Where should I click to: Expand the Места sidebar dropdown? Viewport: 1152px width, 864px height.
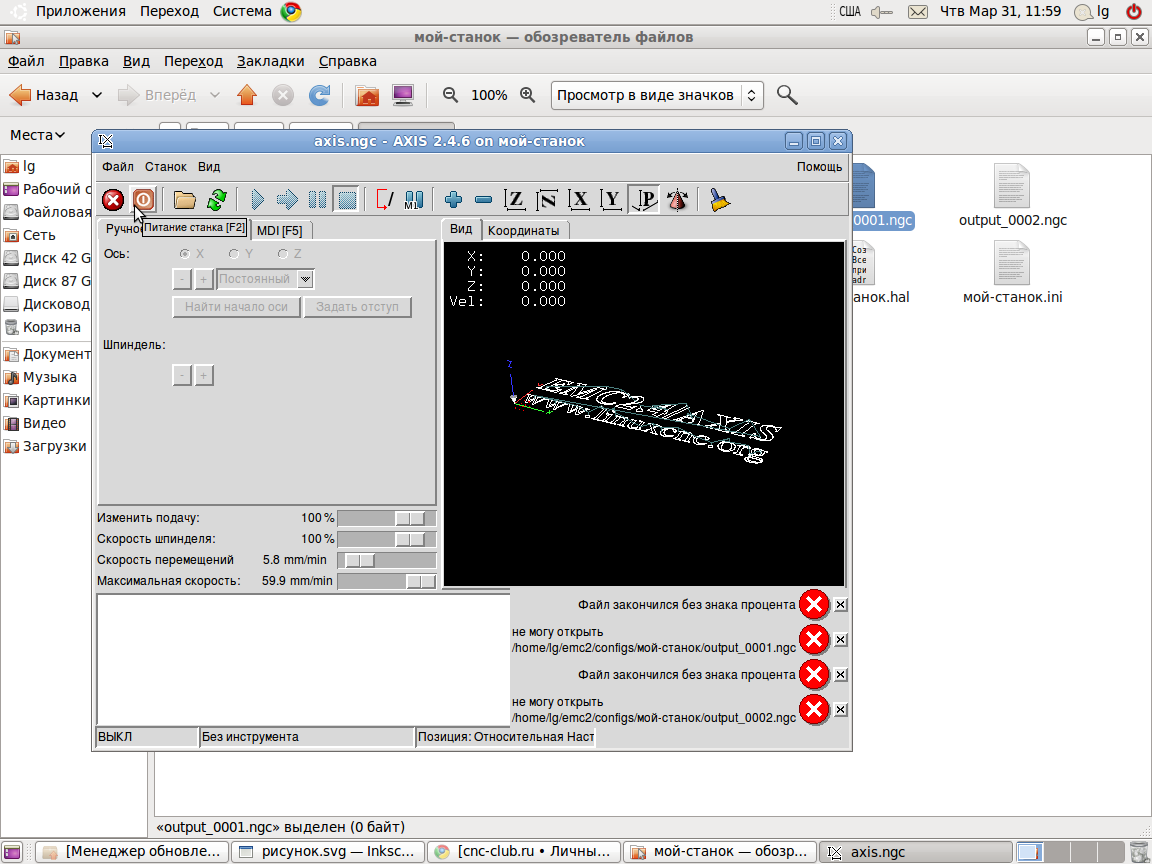click(38, 135)
